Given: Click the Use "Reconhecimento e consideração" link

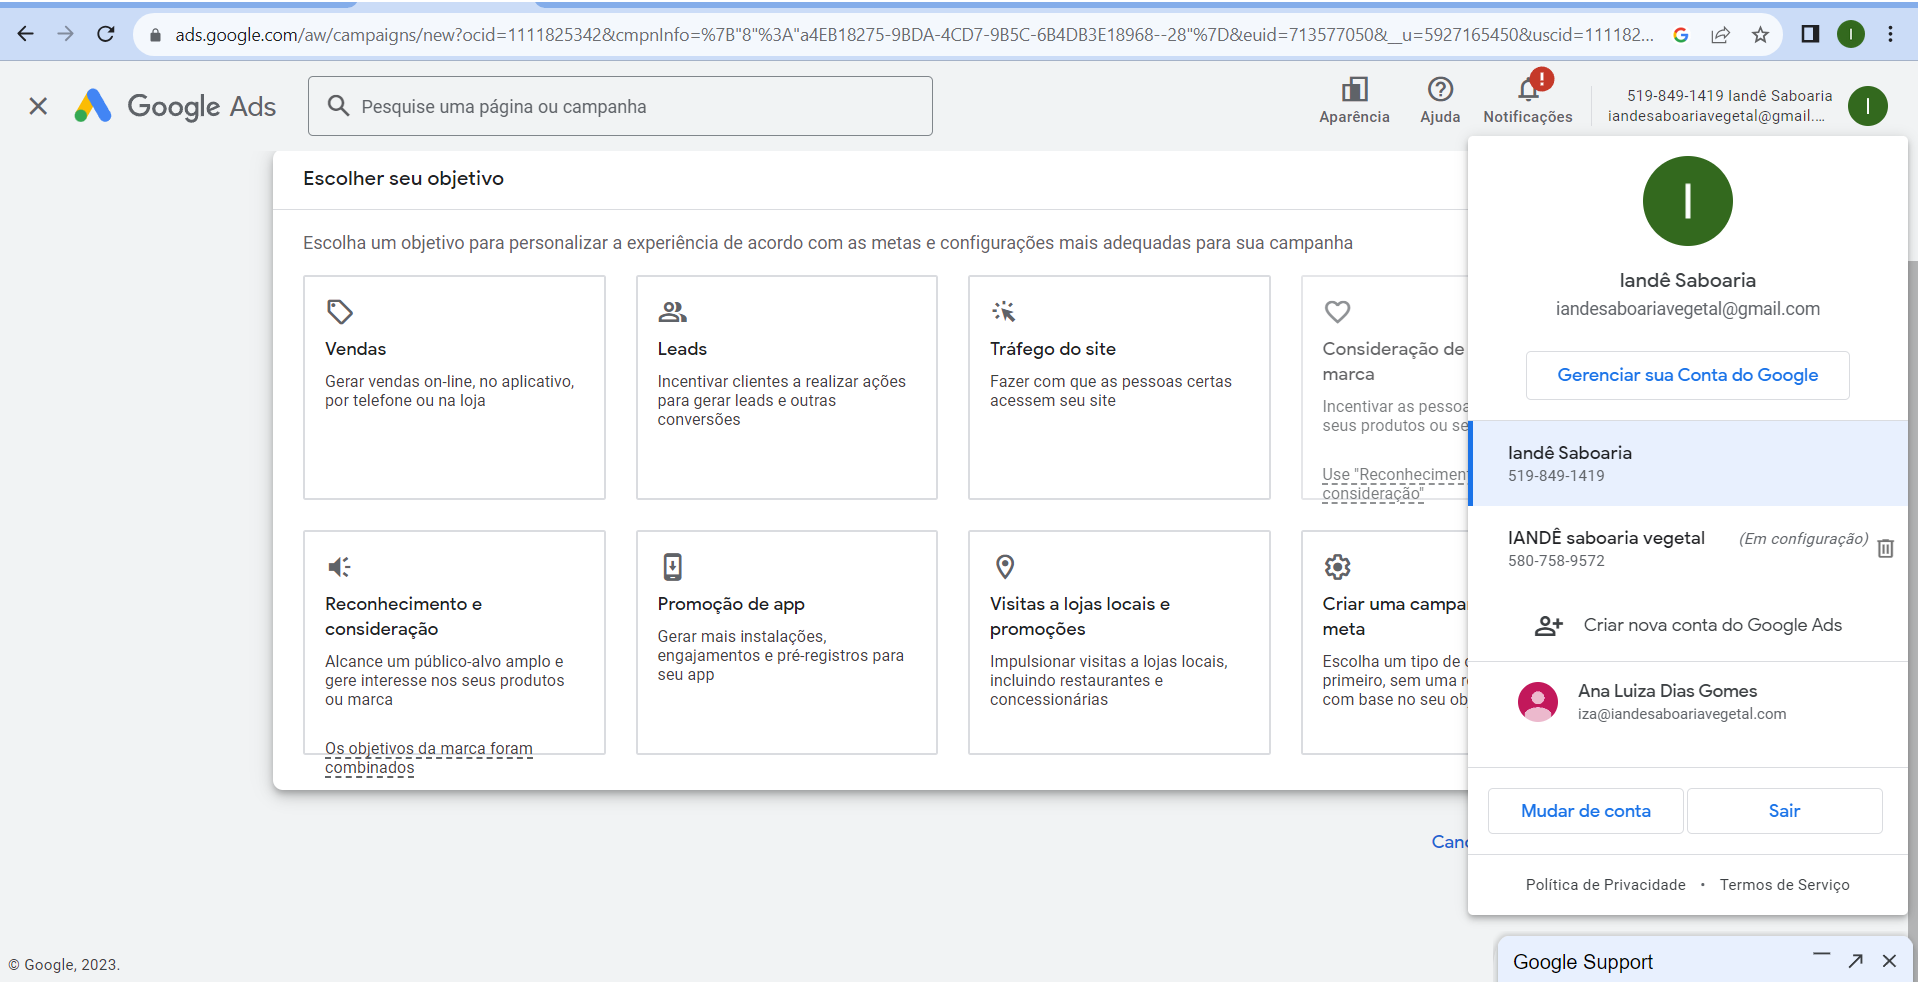Looking at the screenshot, I should pyautogui.click(x=1395, y=484).
